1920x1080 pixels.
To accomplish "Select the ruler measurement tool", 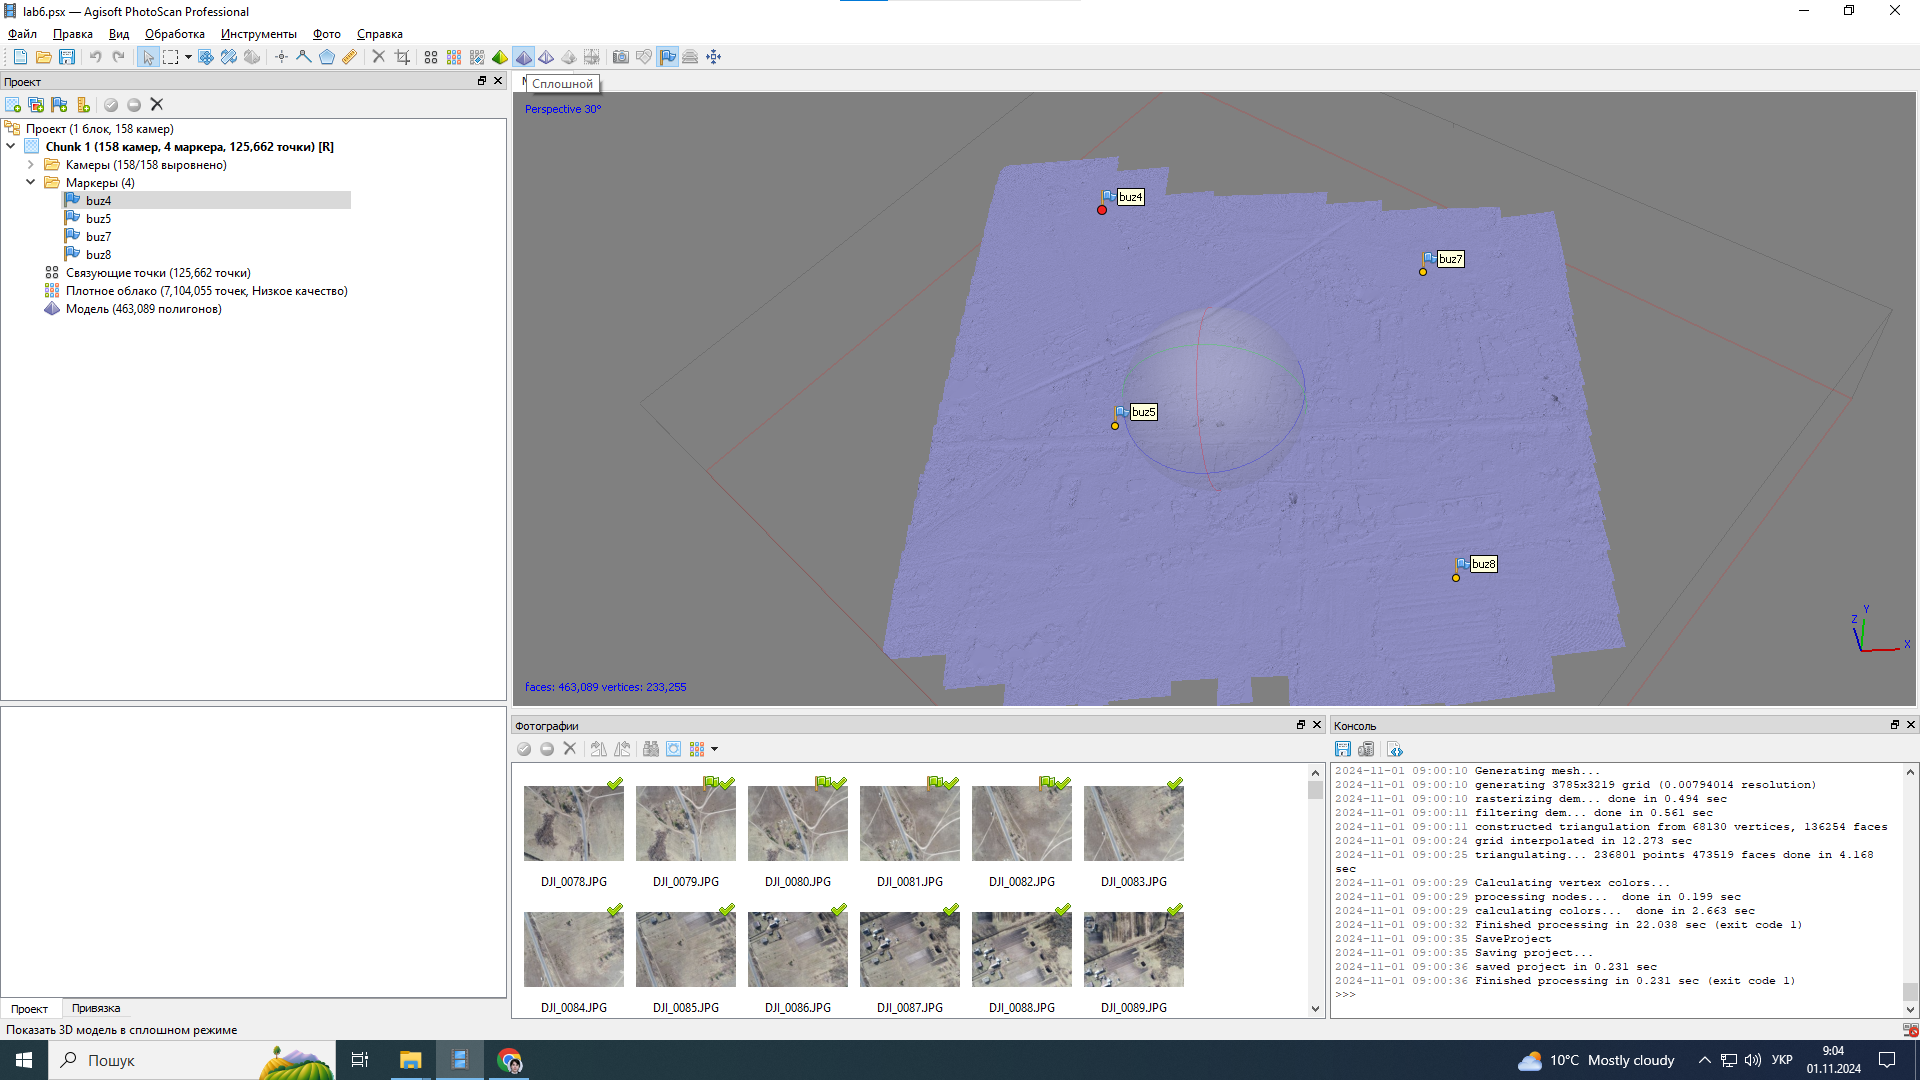I will (x=349, y=57).
